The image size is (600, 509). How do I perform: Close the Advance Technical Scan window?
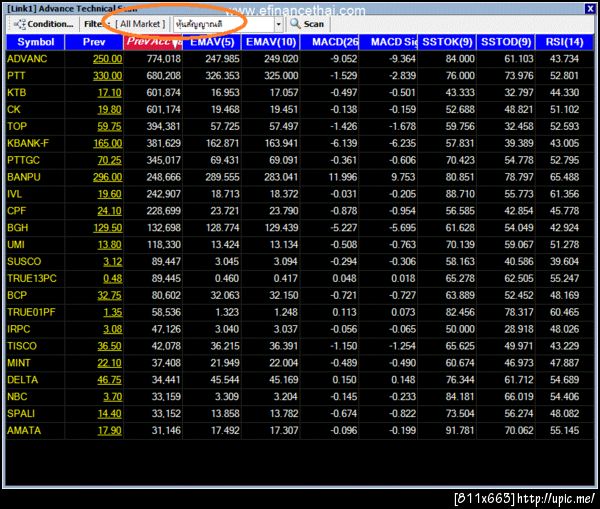590,9
